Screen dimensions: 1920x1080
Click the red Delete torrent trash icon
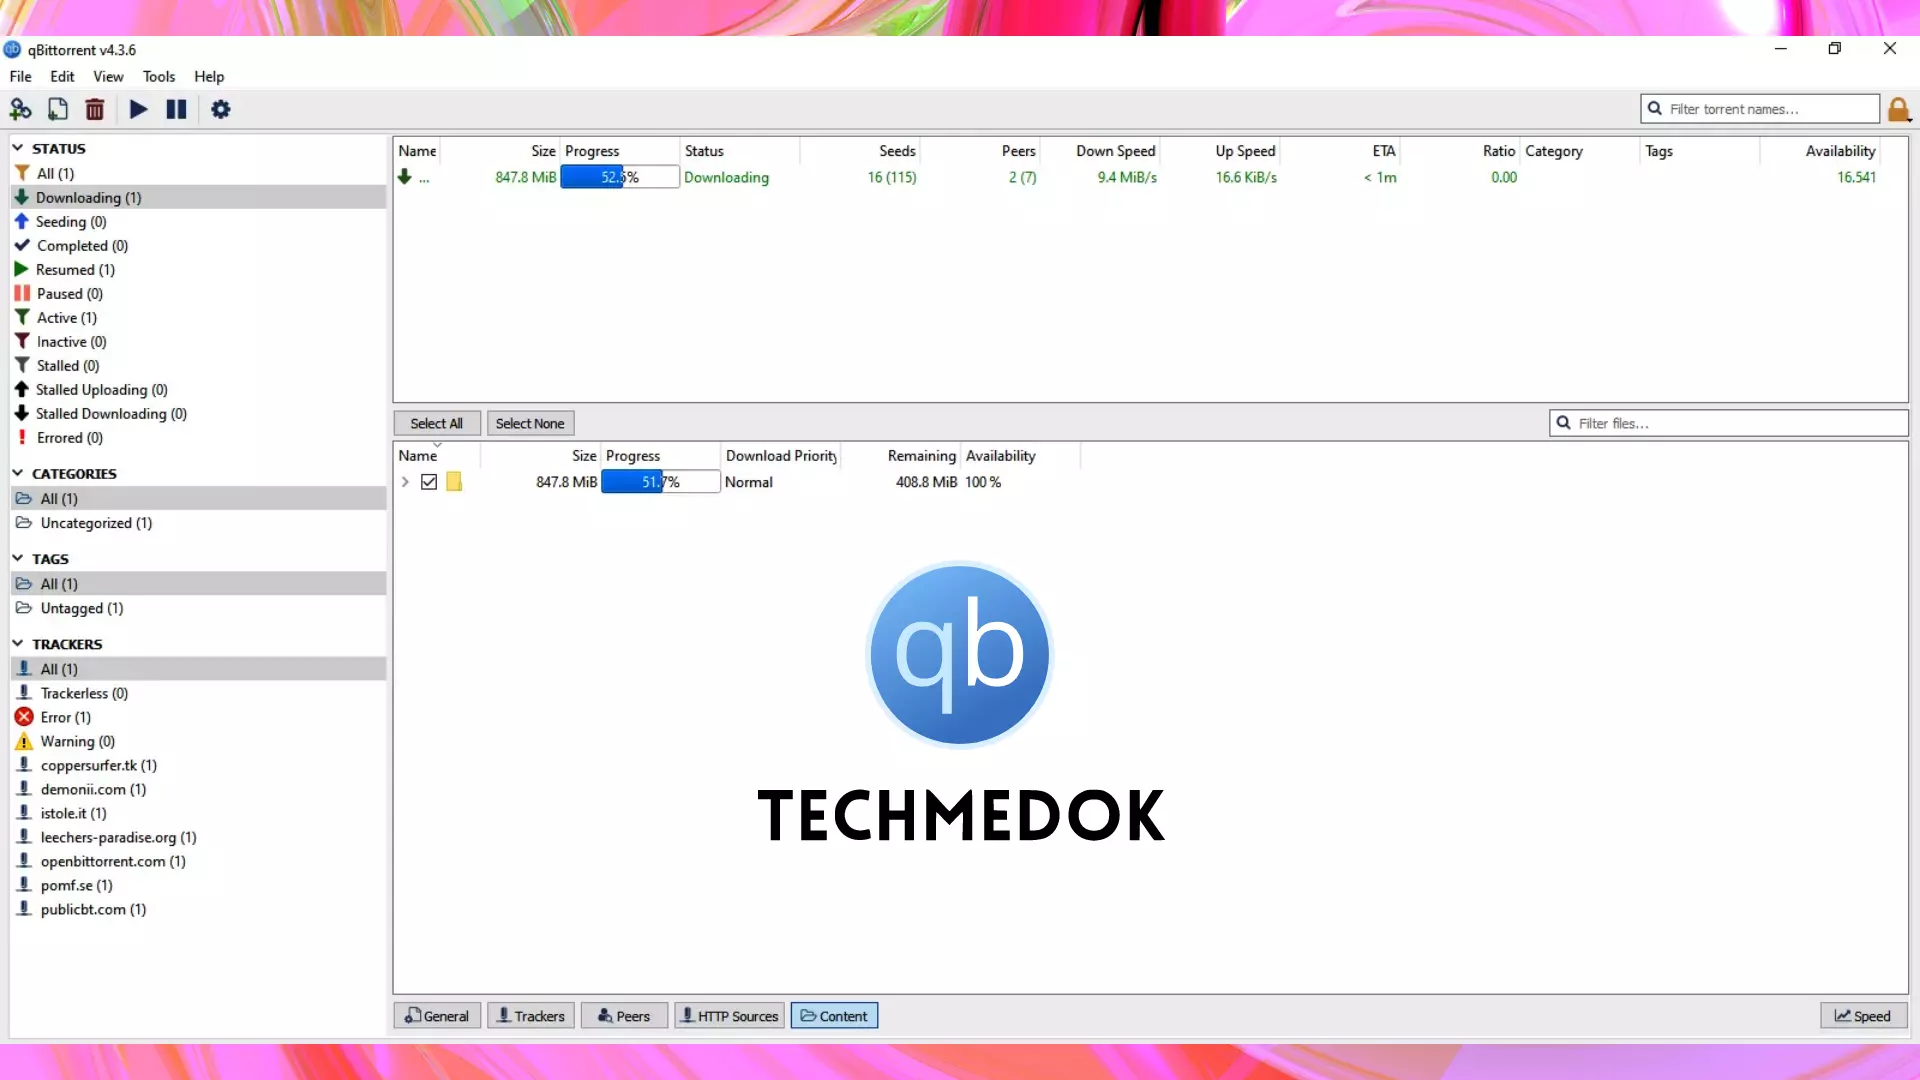(x=95, y=109)
